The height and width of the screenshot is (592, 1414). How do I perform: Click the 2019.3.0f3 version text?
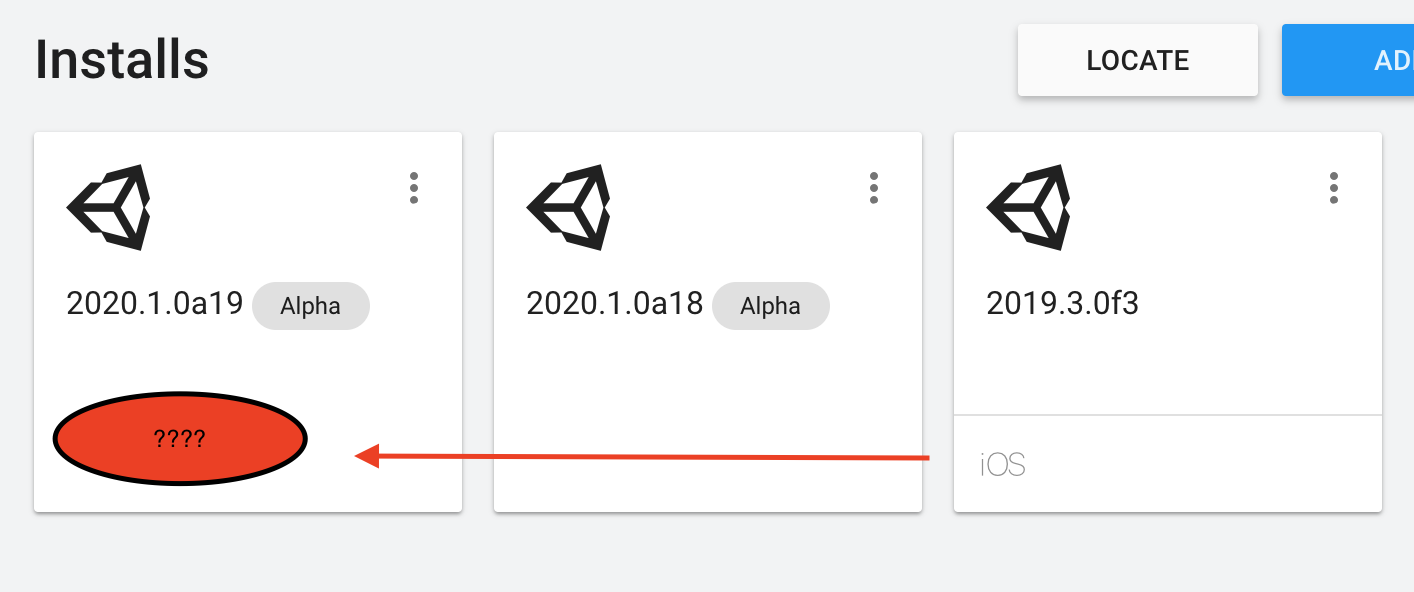[1062, 303]
